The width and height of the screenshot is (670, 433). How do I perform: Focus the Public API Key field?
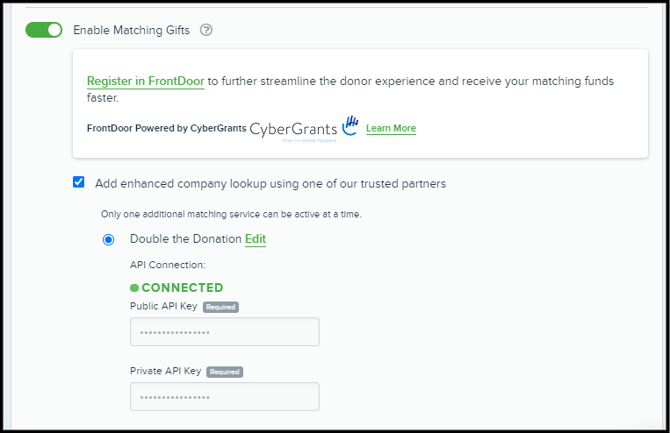(224, 332)
